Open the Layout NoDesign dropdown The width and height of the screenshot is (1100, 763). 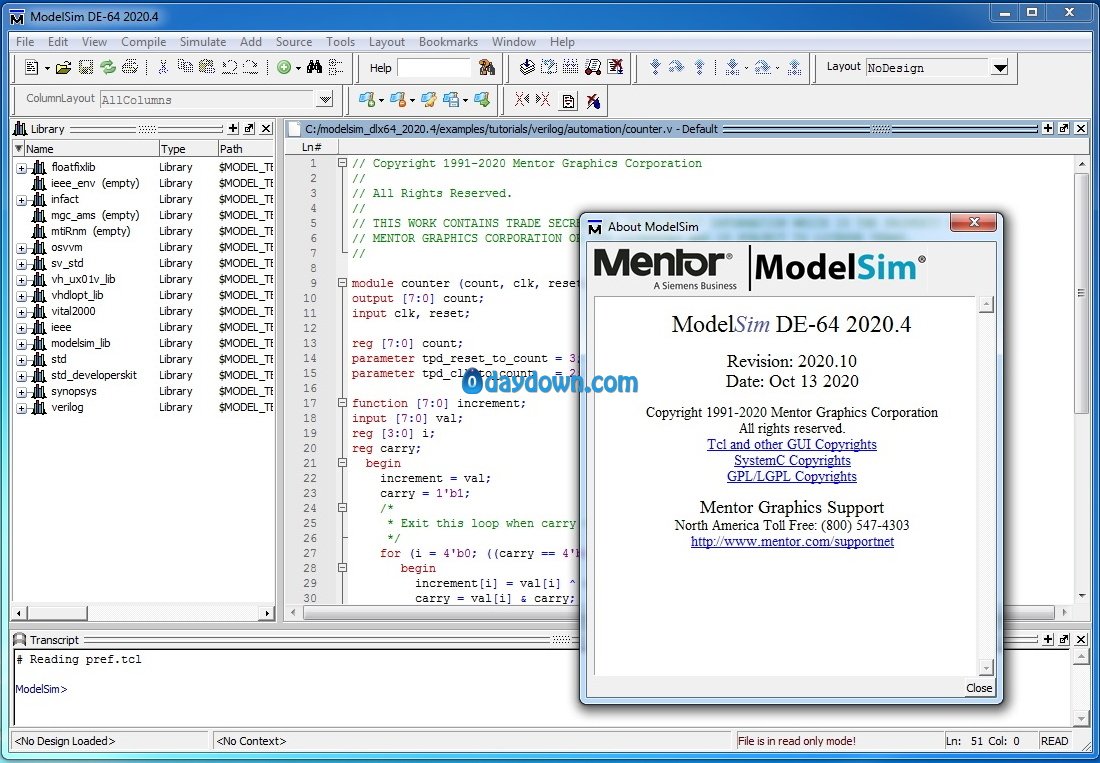1000,68
